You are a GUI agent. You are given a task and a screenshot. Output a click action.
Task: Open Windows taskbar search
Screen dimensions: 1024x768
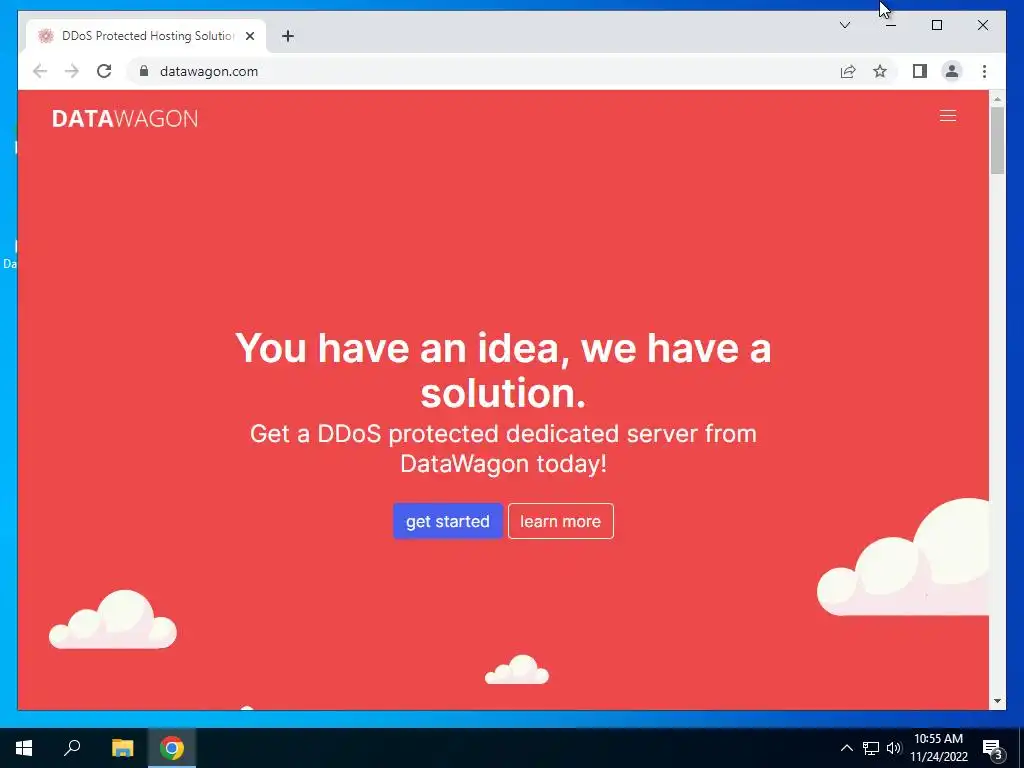coord(72,748)
